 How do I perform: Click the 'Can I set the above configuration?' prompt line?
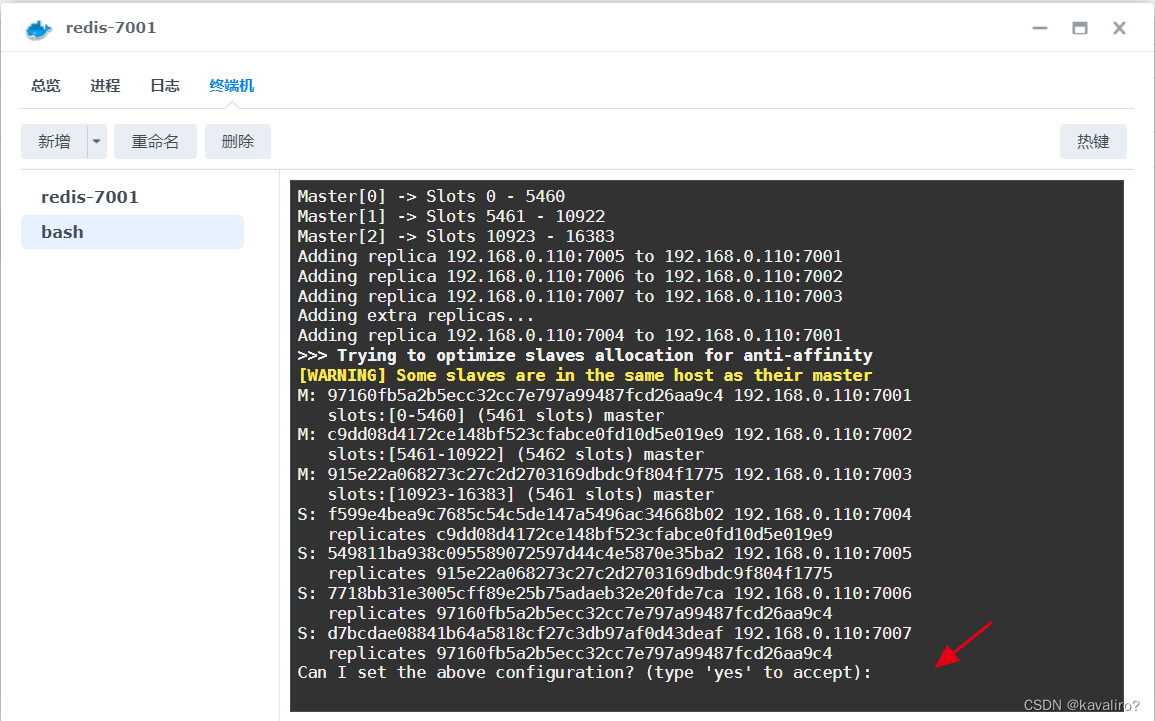point(584,672)
